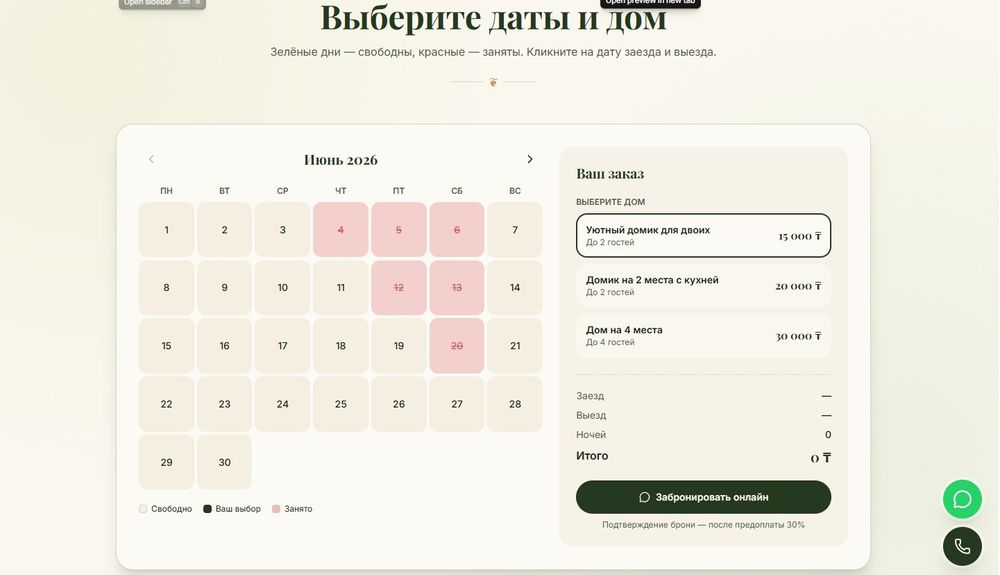The width and height of the screenshot is (1000, 575).
Task: Select date 16 in calendar
Action: coord(224,346)
